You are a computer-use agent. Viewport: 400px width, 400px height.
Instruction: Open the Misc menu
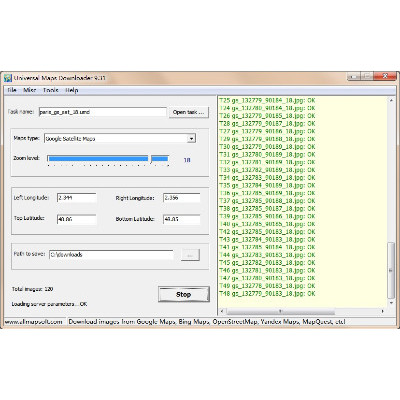(30, 90)
